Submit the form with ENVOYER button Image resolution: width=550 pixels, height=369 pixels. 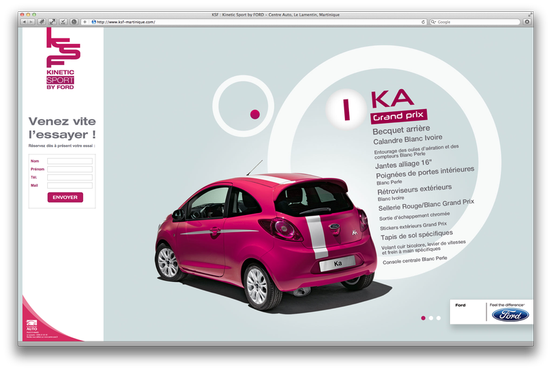pyautogui.click(x=65, y=197)
